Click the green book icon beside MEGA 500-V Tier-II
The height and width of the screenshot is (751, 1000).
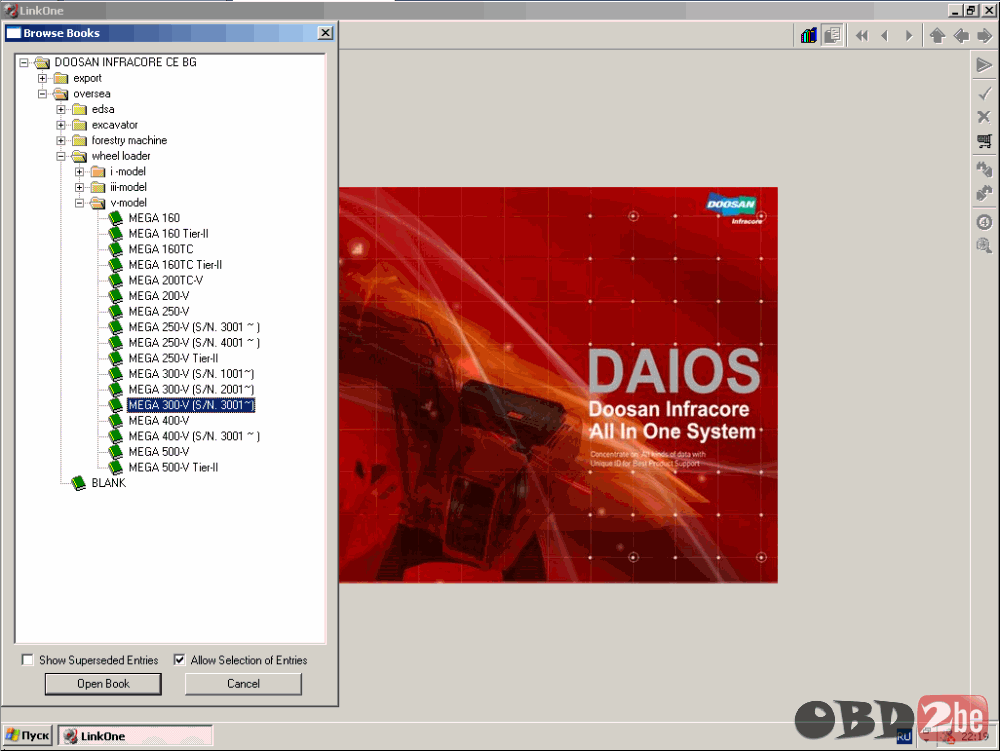click(x=115, y=467)
